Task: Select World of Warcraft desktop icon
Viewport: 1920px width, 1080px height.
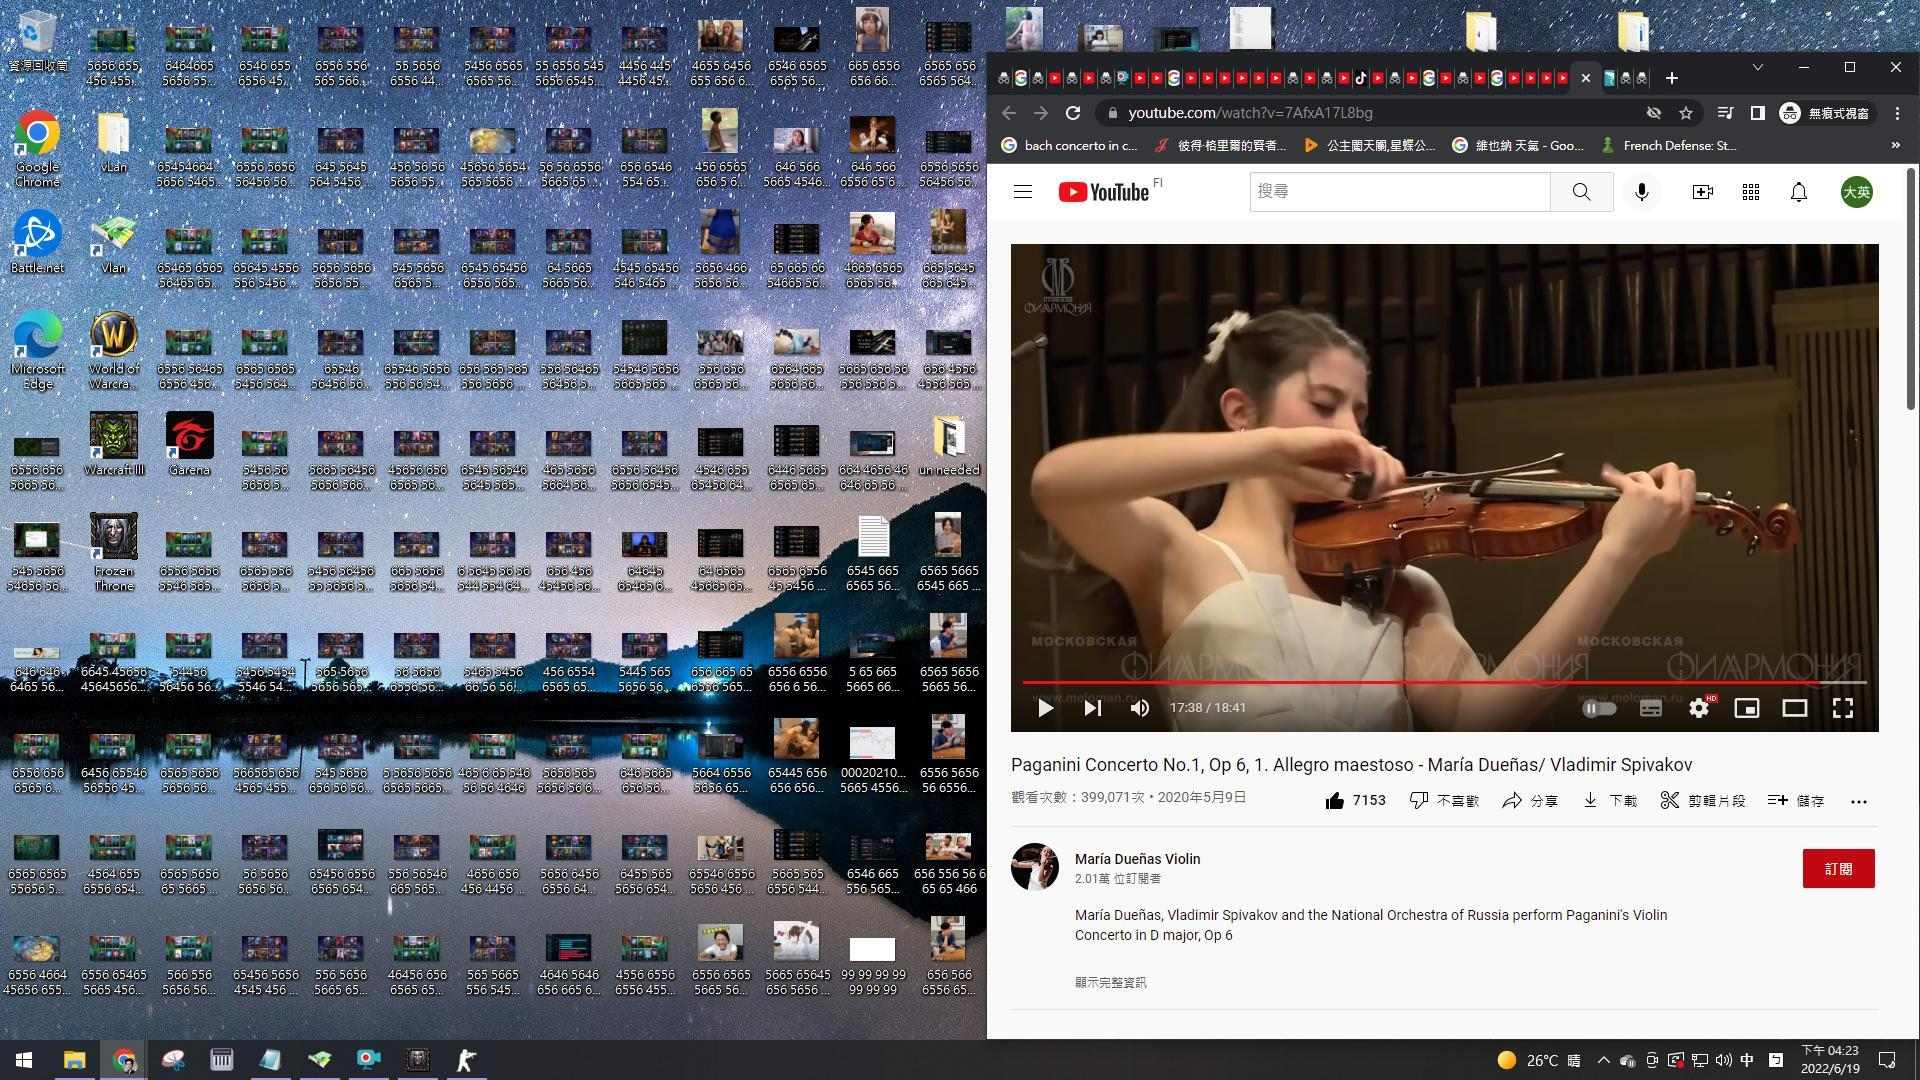Action: (114, 350)
